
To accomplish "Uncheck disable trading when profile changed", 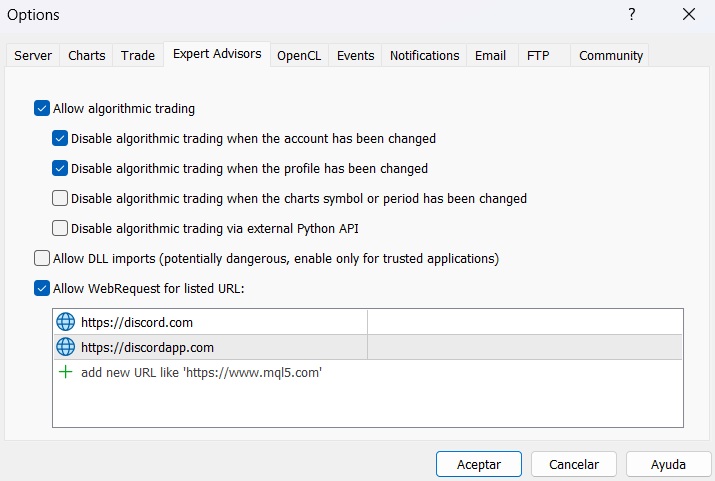I will [x=61, y=169].
